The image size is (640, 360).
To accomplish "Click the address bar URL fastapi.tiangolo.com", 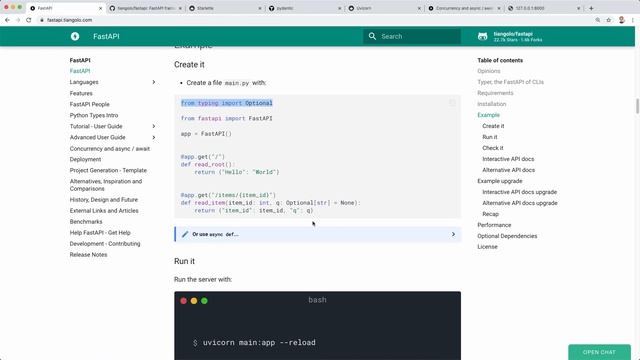I will [69, 20].
